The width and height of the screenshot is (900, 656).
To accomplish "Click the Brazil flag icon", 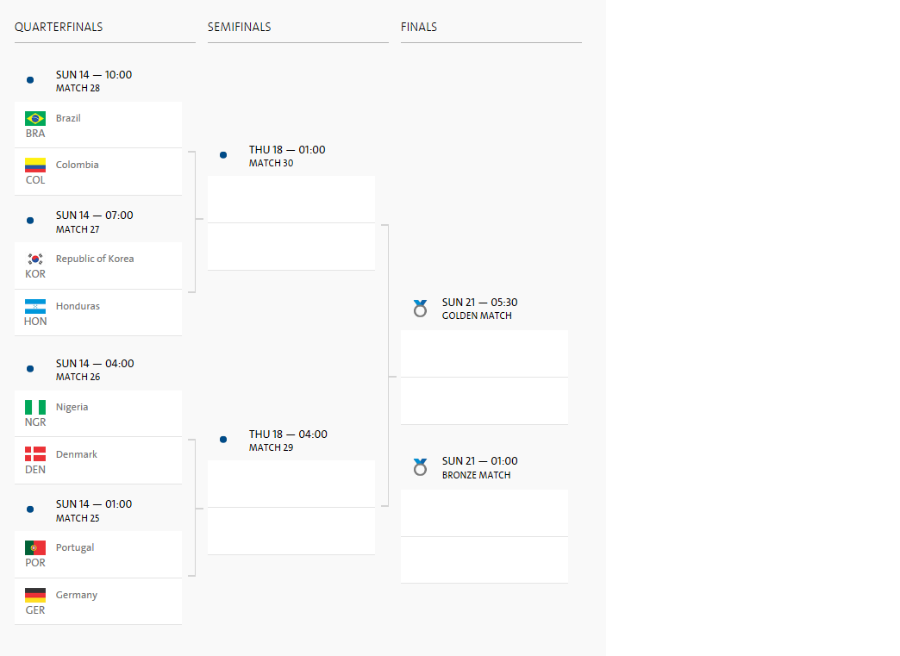I will [35, 118].
